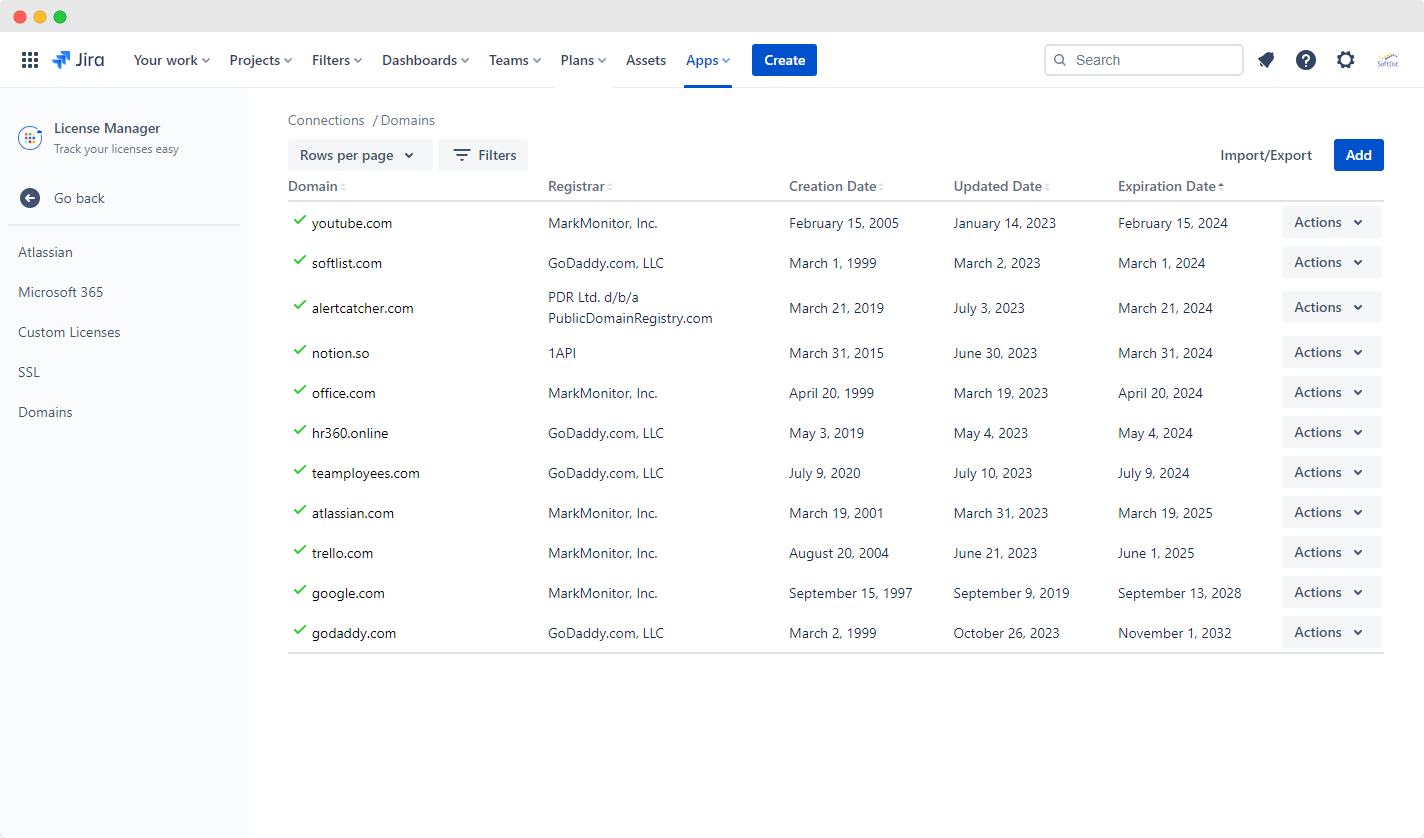Viewport: 1424px width, 838px height.
Task: Click the green checkmark beside youtube.com
Action: 299,221
